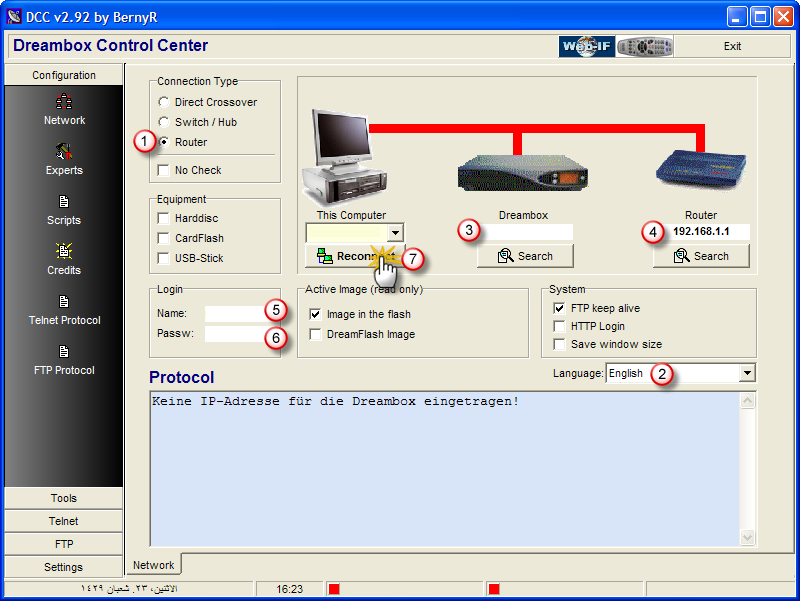Select Router connection type
Viewport: 800px width, 601px height.
(164, 142)
